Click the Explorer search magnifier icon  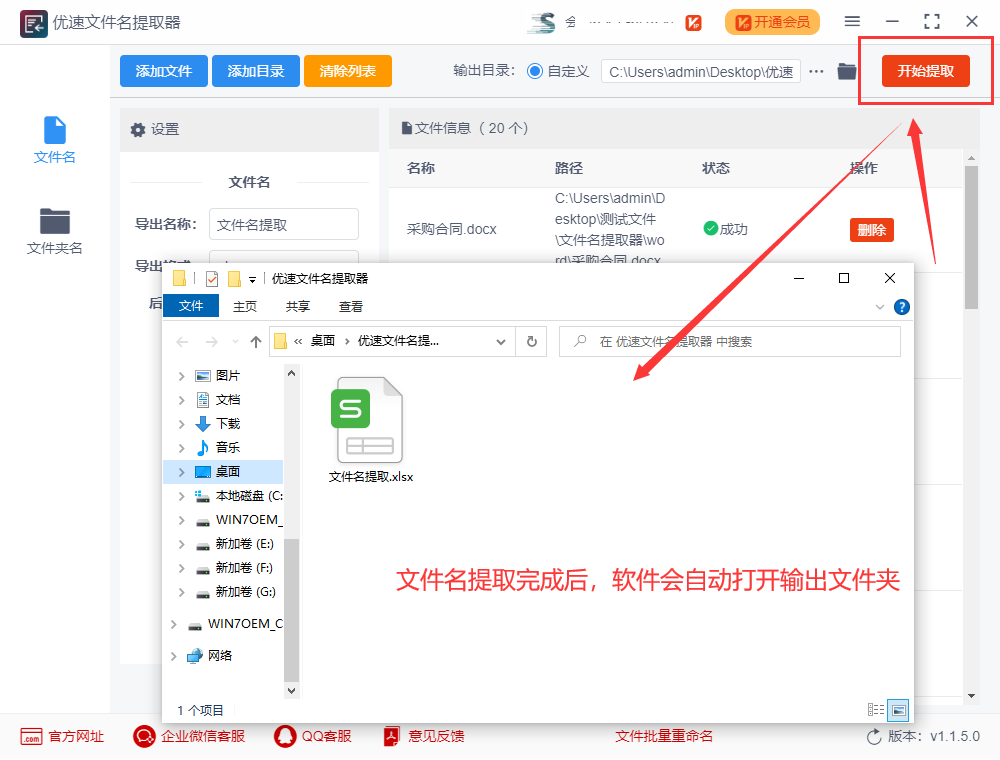pyautogui.click(x=580, y=341)
